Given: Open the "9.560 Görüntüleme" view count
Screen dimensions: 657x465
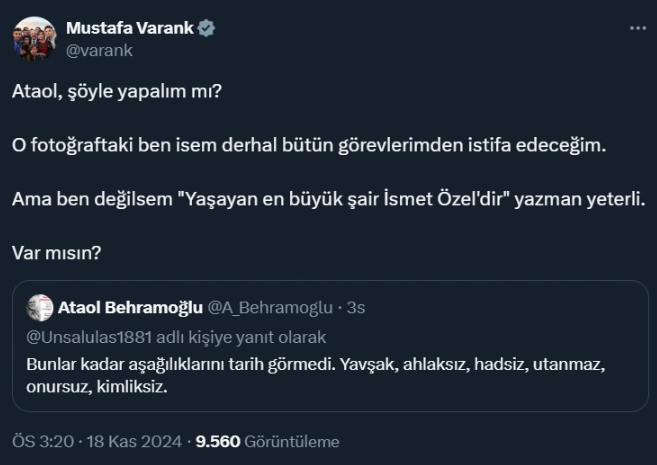Looking at the screenshot, I should [268, 441].
